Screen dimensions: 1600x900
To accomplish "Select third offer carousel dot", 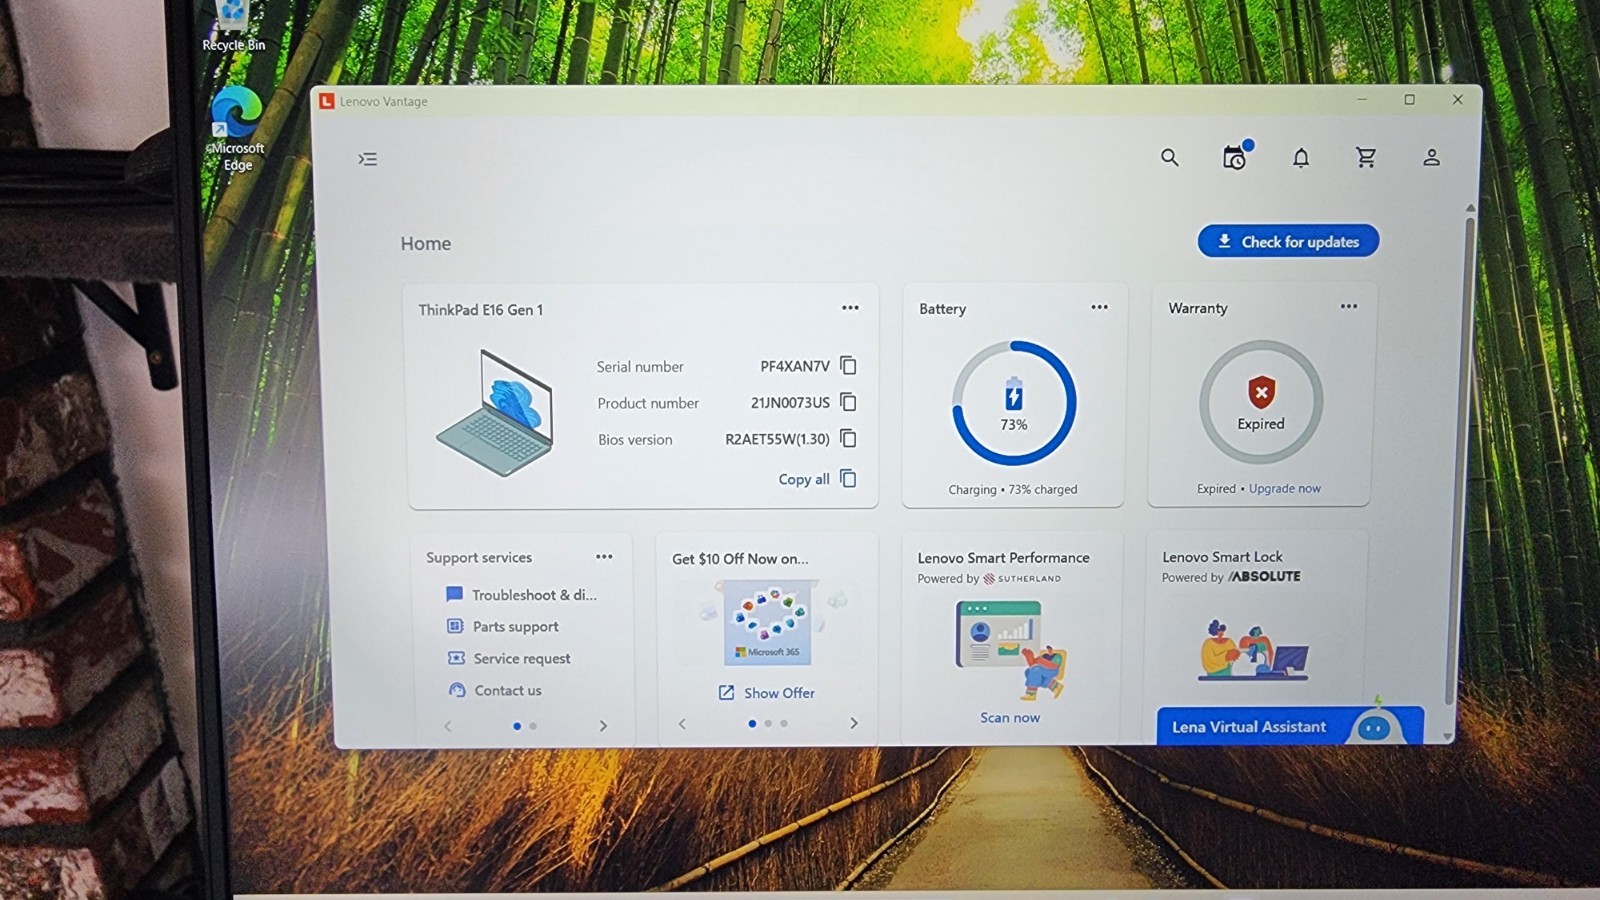I will tap(784, 723).
